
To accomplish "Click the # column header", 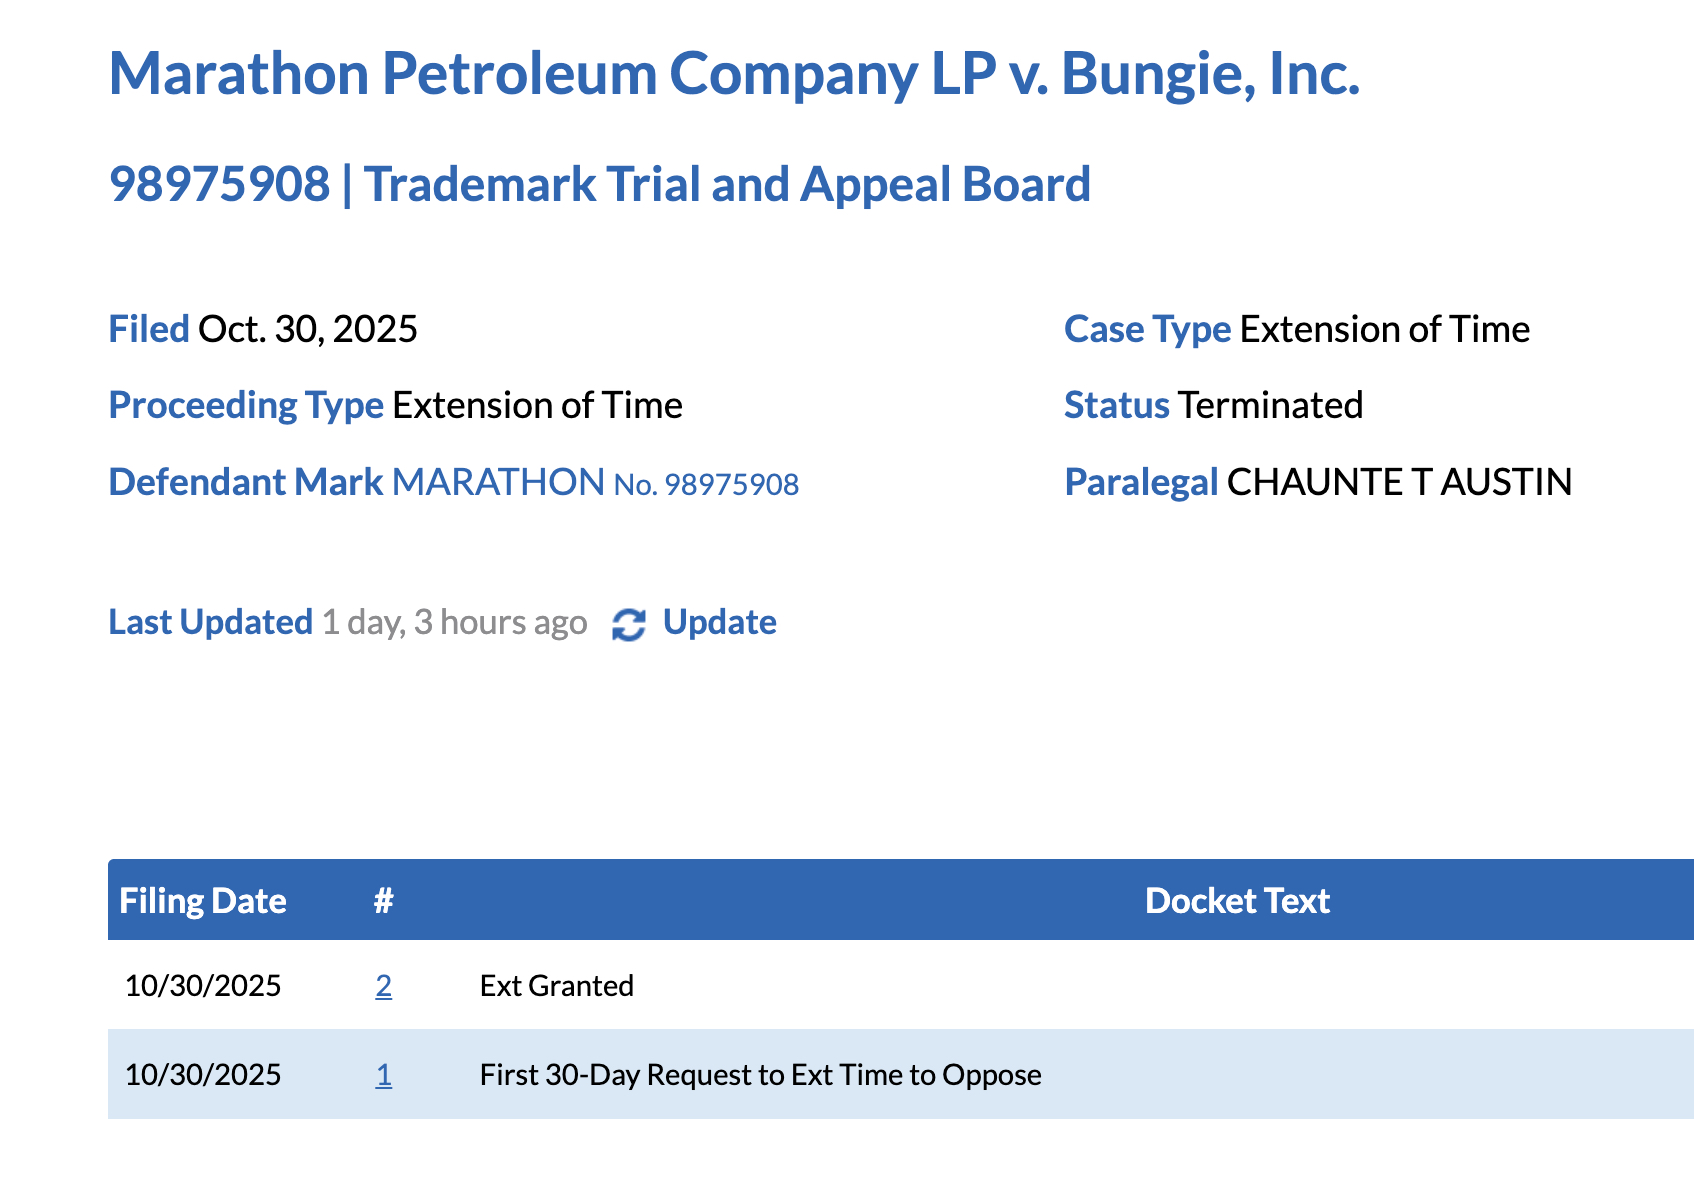I will (383, 901).
